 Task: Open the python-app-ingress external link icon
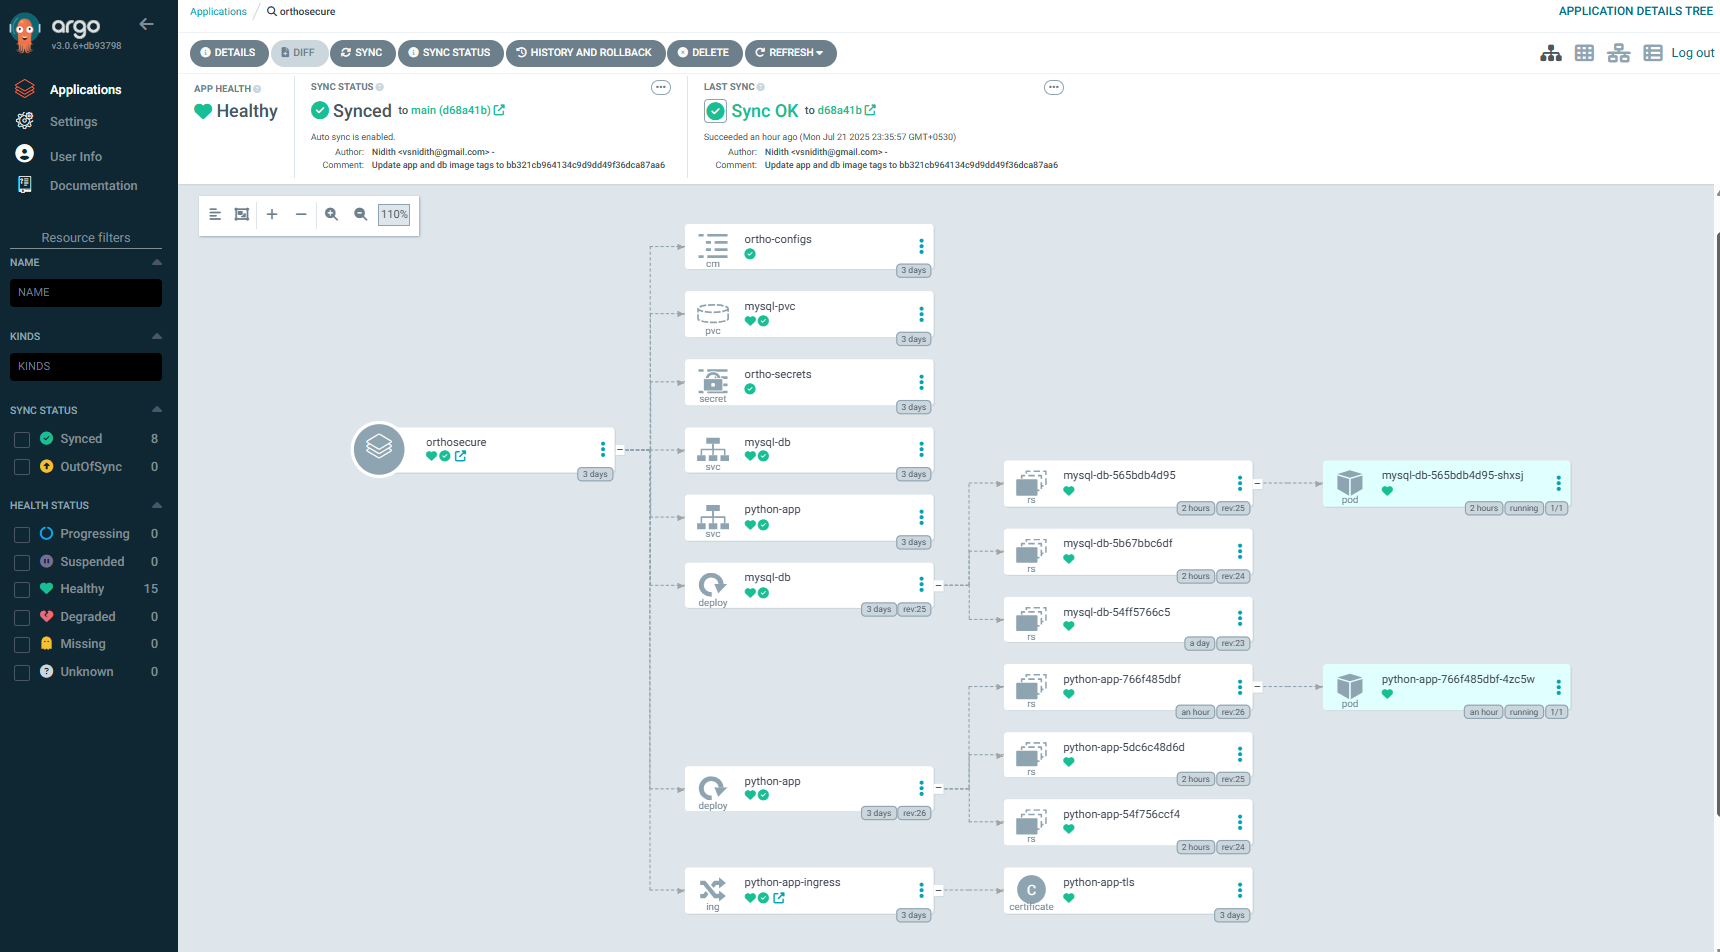779,898
